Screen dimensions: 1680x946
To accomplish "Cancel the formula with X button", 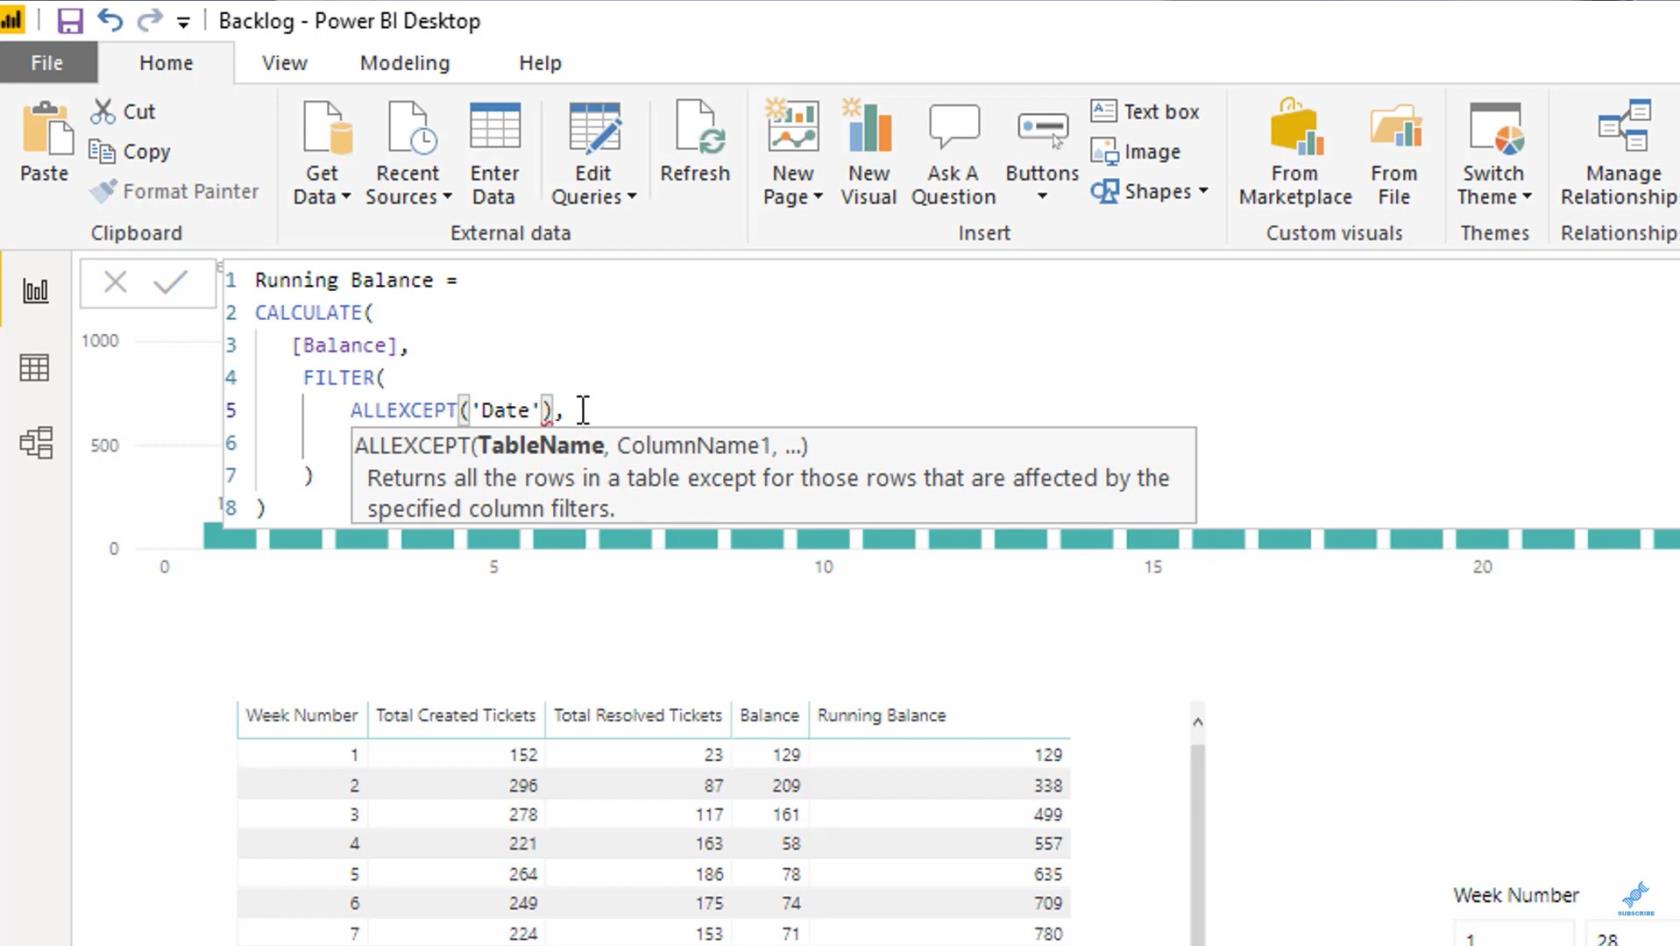I will pyautogui.click(x=116, y=283).
